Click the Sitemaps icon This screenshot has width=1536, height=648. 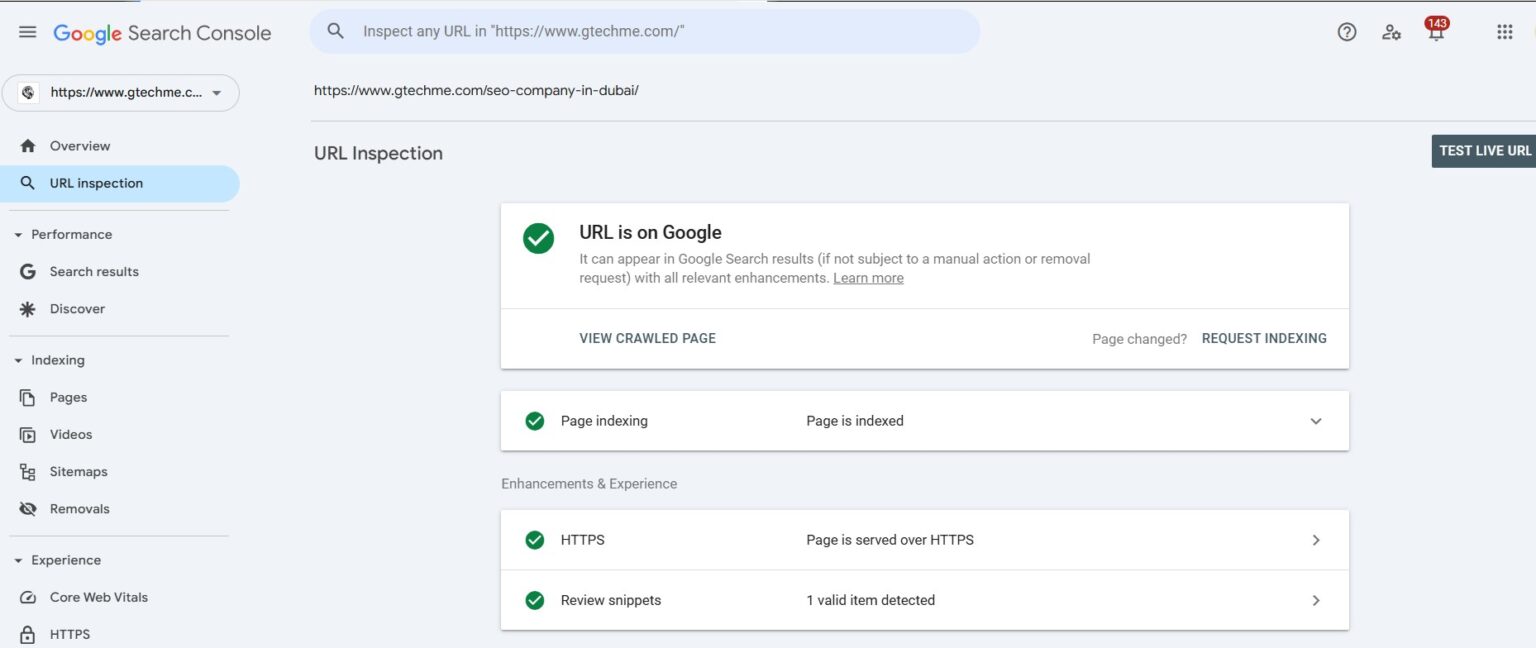pyautogui.click(x=27, y=470)
